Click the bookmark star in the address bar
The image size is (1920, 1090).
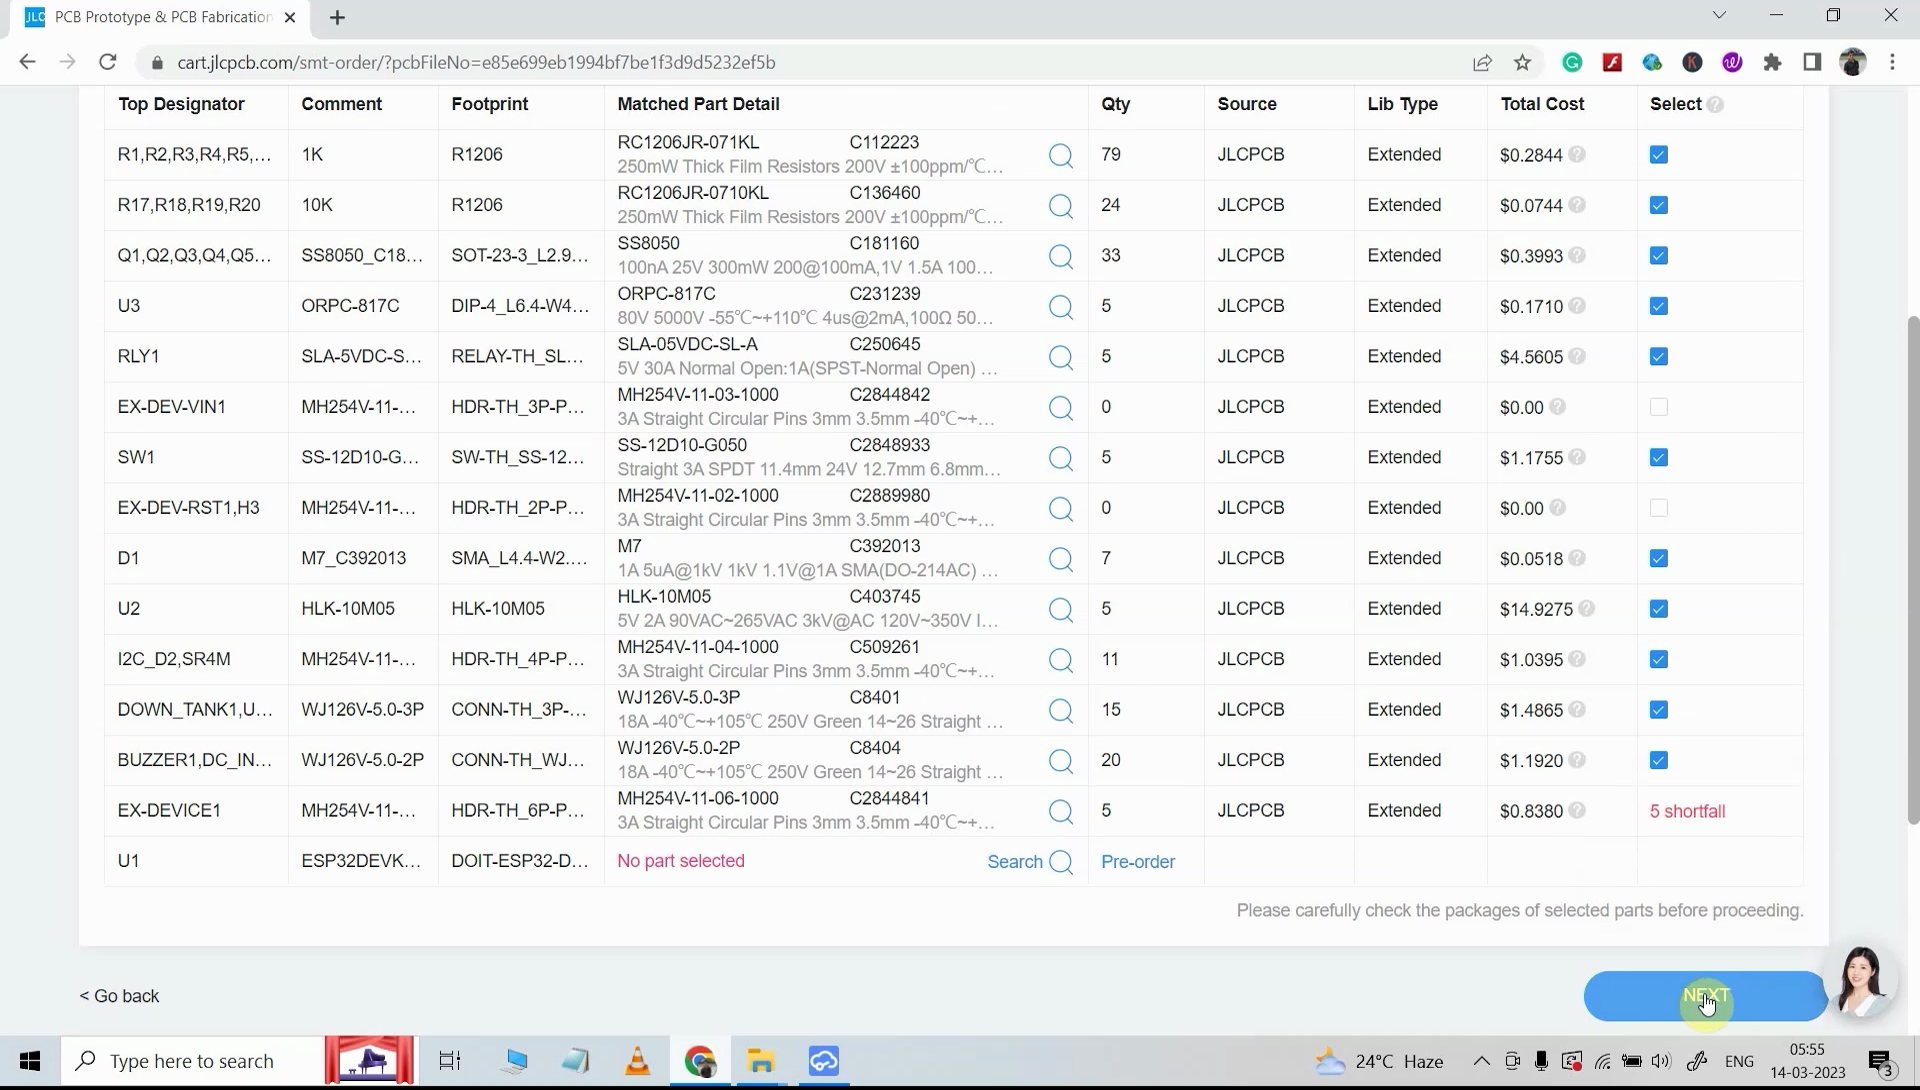(1522, 62)
